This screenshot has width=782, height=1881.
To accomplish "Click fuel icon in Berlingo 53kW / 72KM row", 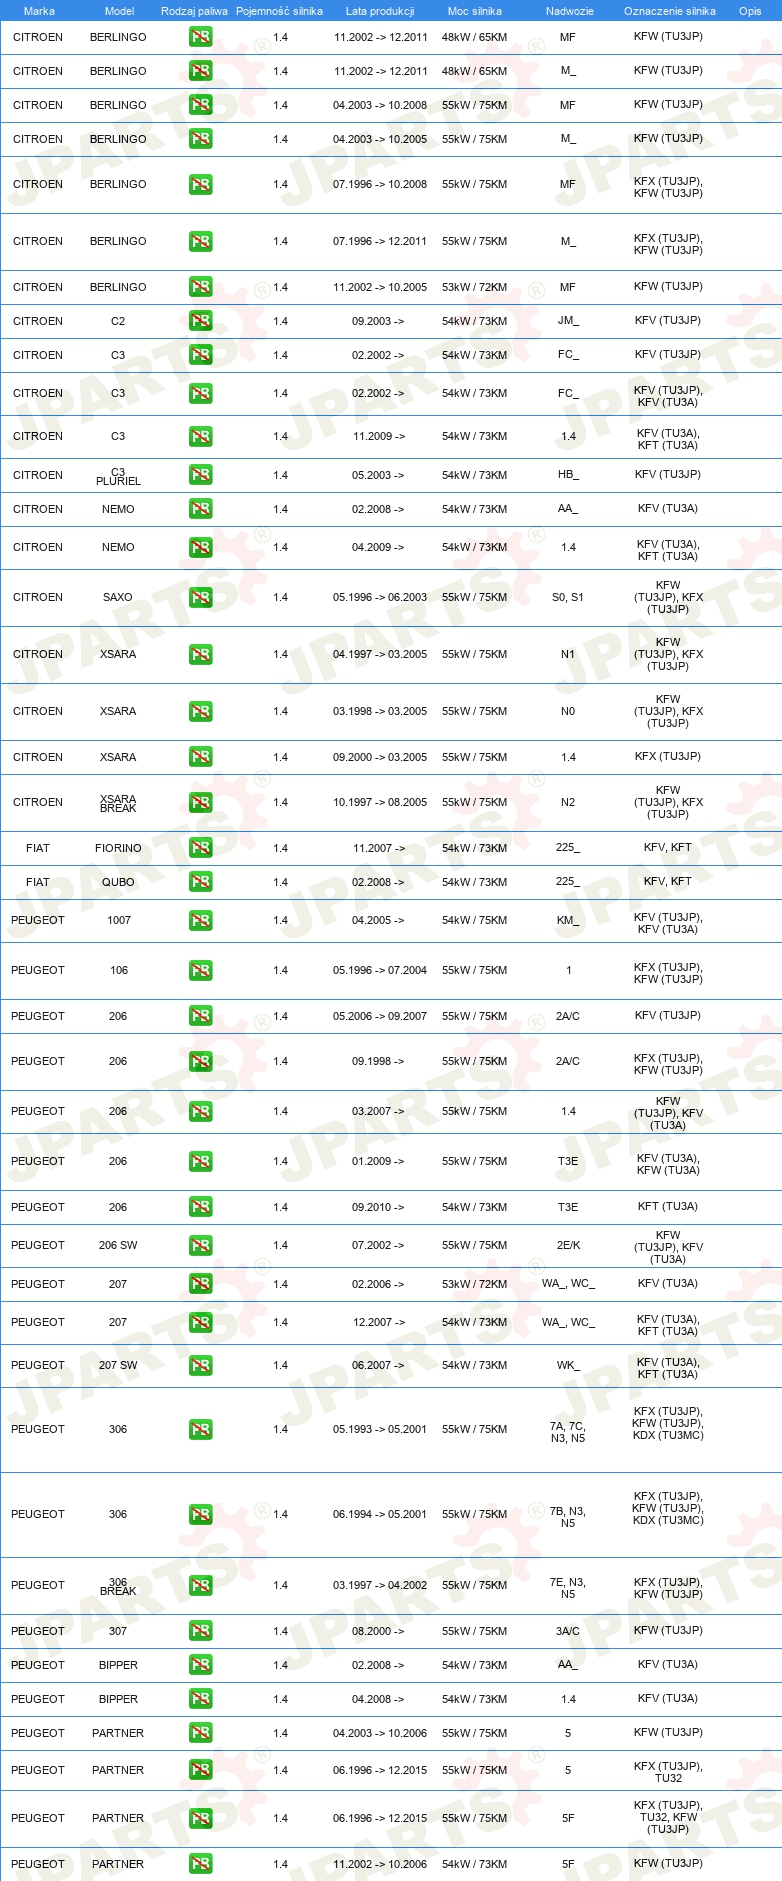I will click(201, 287).
